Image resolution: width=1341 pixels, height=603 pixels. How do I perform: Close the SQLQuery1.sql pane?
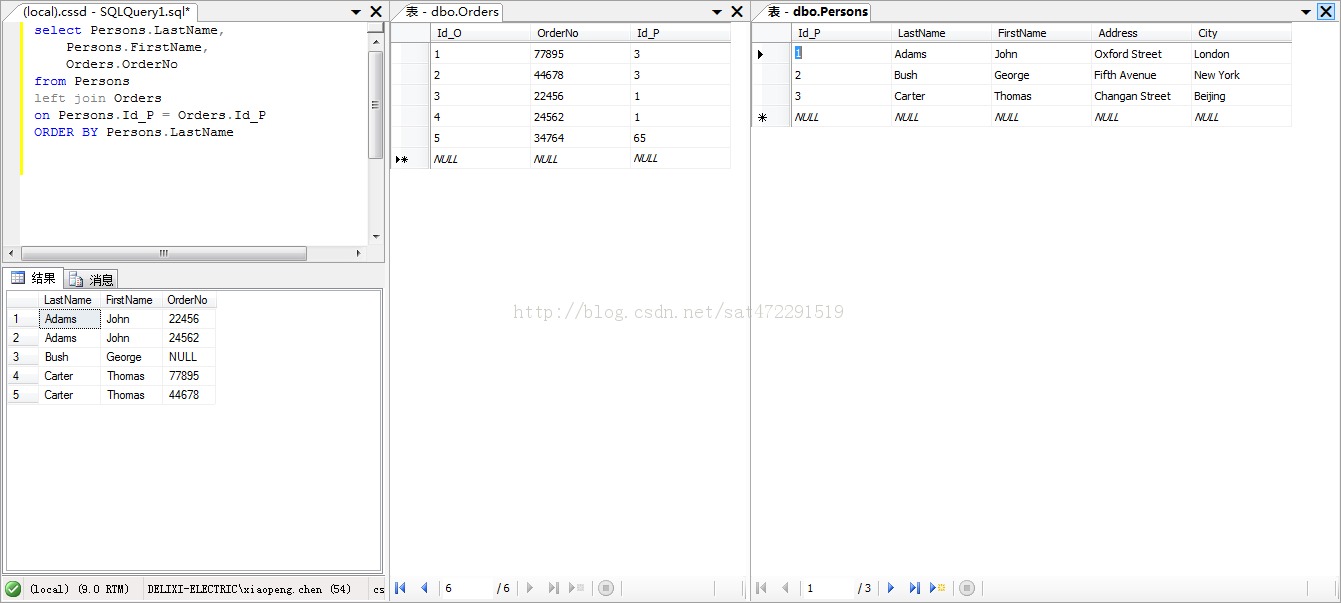point(375,12)
